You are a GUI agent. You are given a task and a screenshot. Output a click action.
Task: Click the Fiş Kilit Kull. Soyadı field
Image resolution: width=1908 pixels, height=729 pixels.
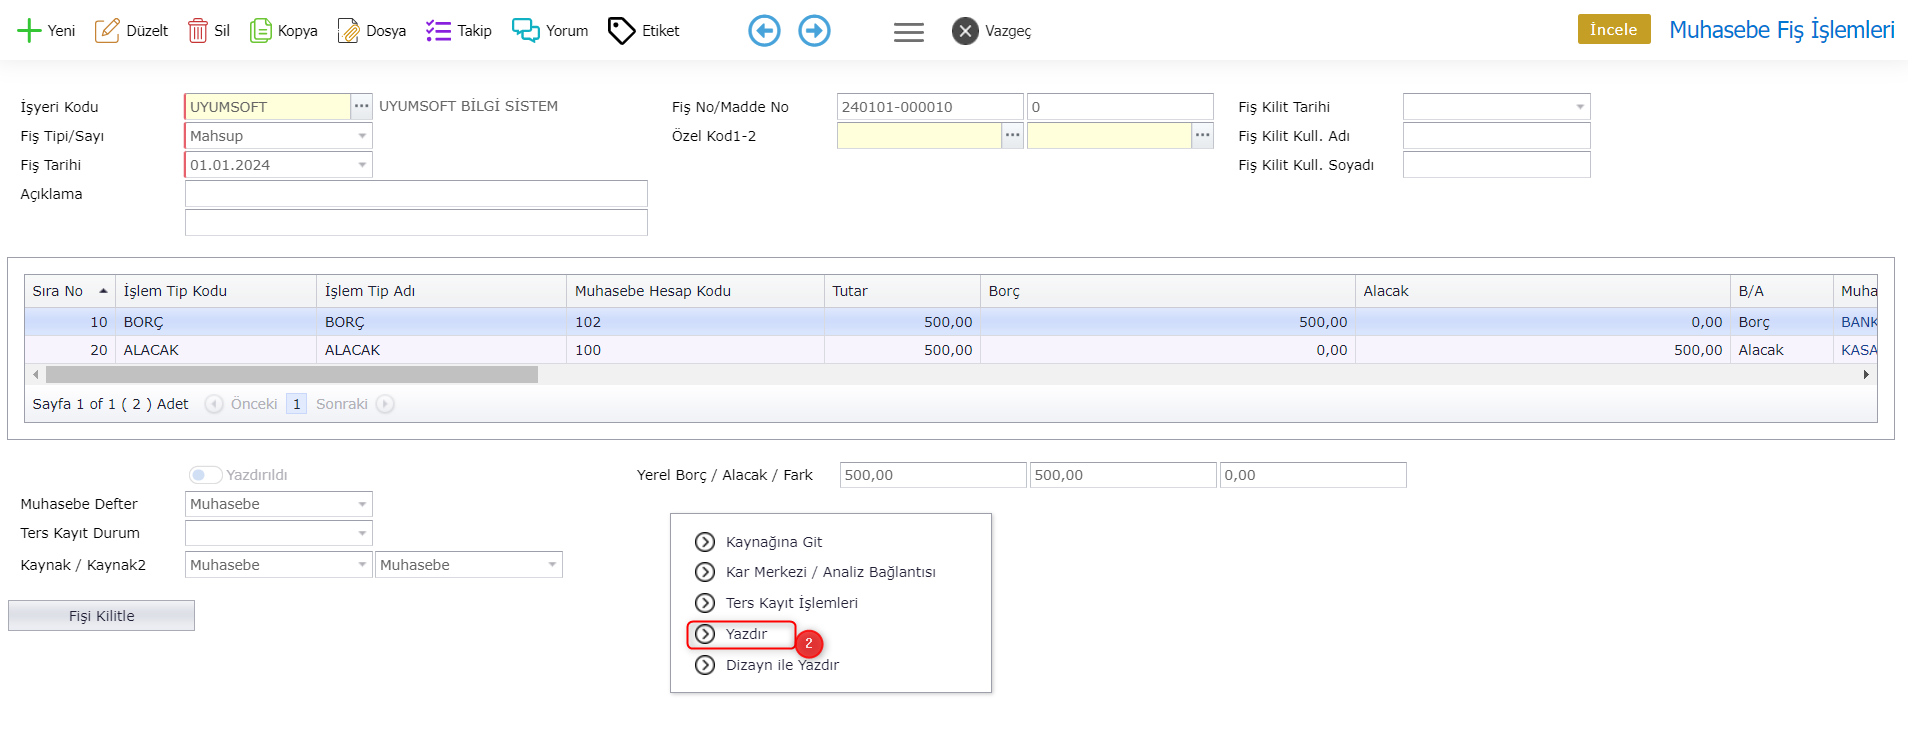pos(1496,165)
